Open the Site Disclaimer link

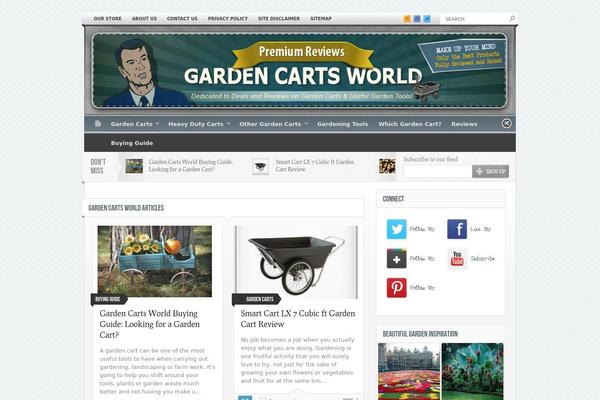(x=279, y=18)
